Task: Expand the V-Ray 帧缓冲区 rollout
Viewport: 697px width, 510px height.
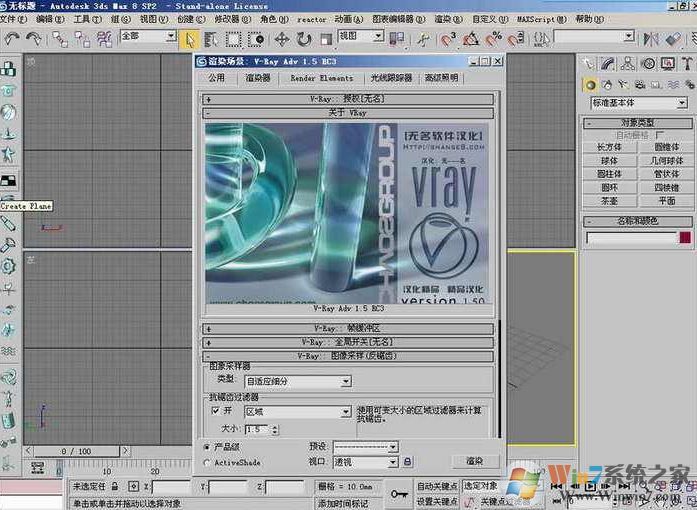Action: (348, 329)
